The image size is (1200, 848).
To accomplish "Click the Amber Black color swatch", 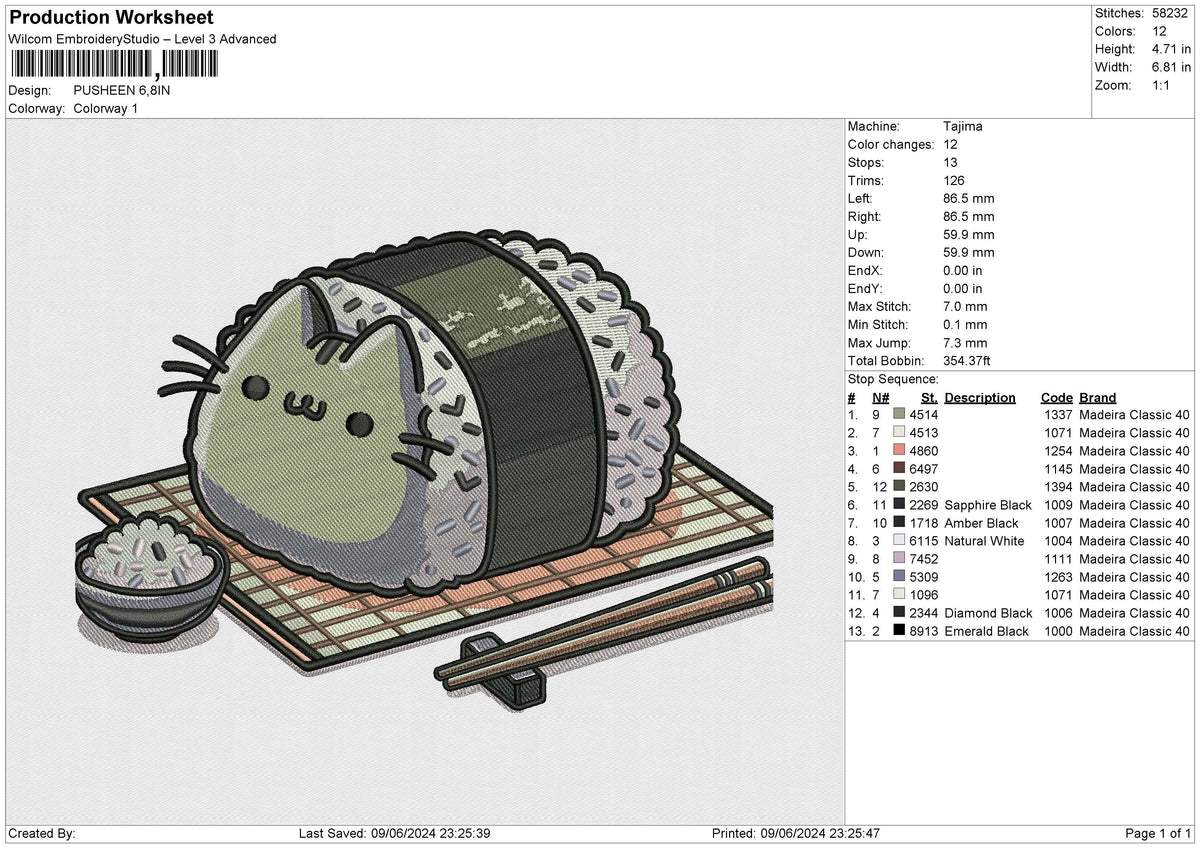I will [899, 523].
